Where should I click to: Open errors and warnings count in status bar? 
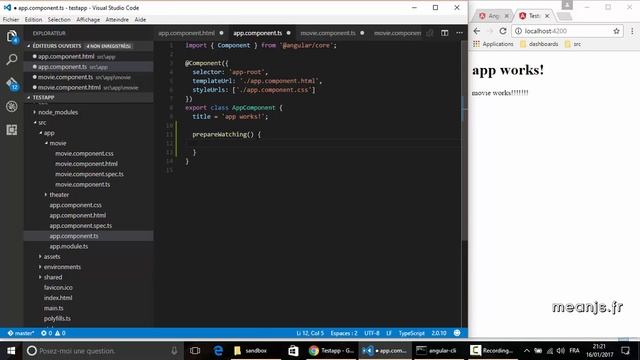pyautogui.click(x=53, y=333)
